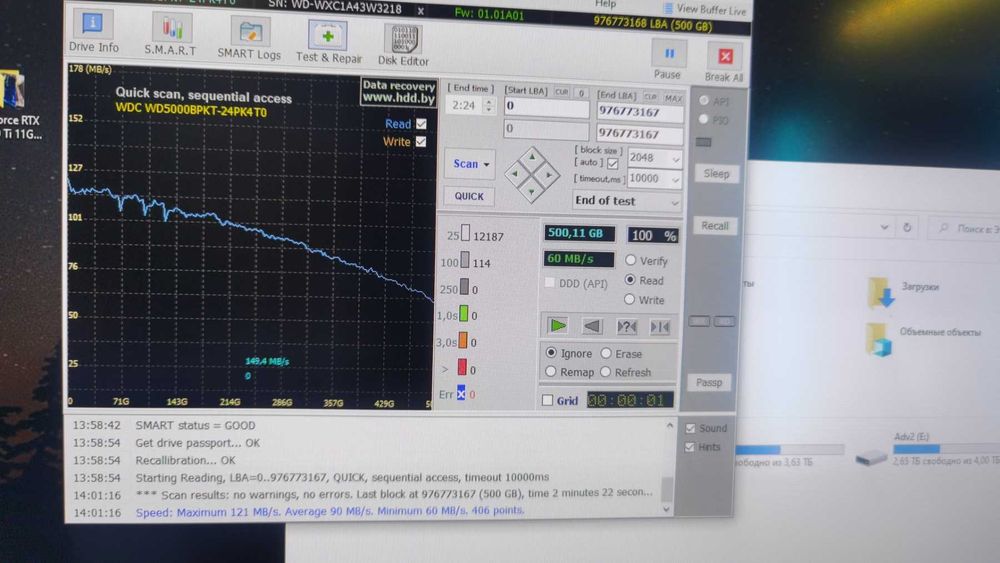Click the End LBA MAX button
Screen dimensions: 1000x563
point(673,98)
